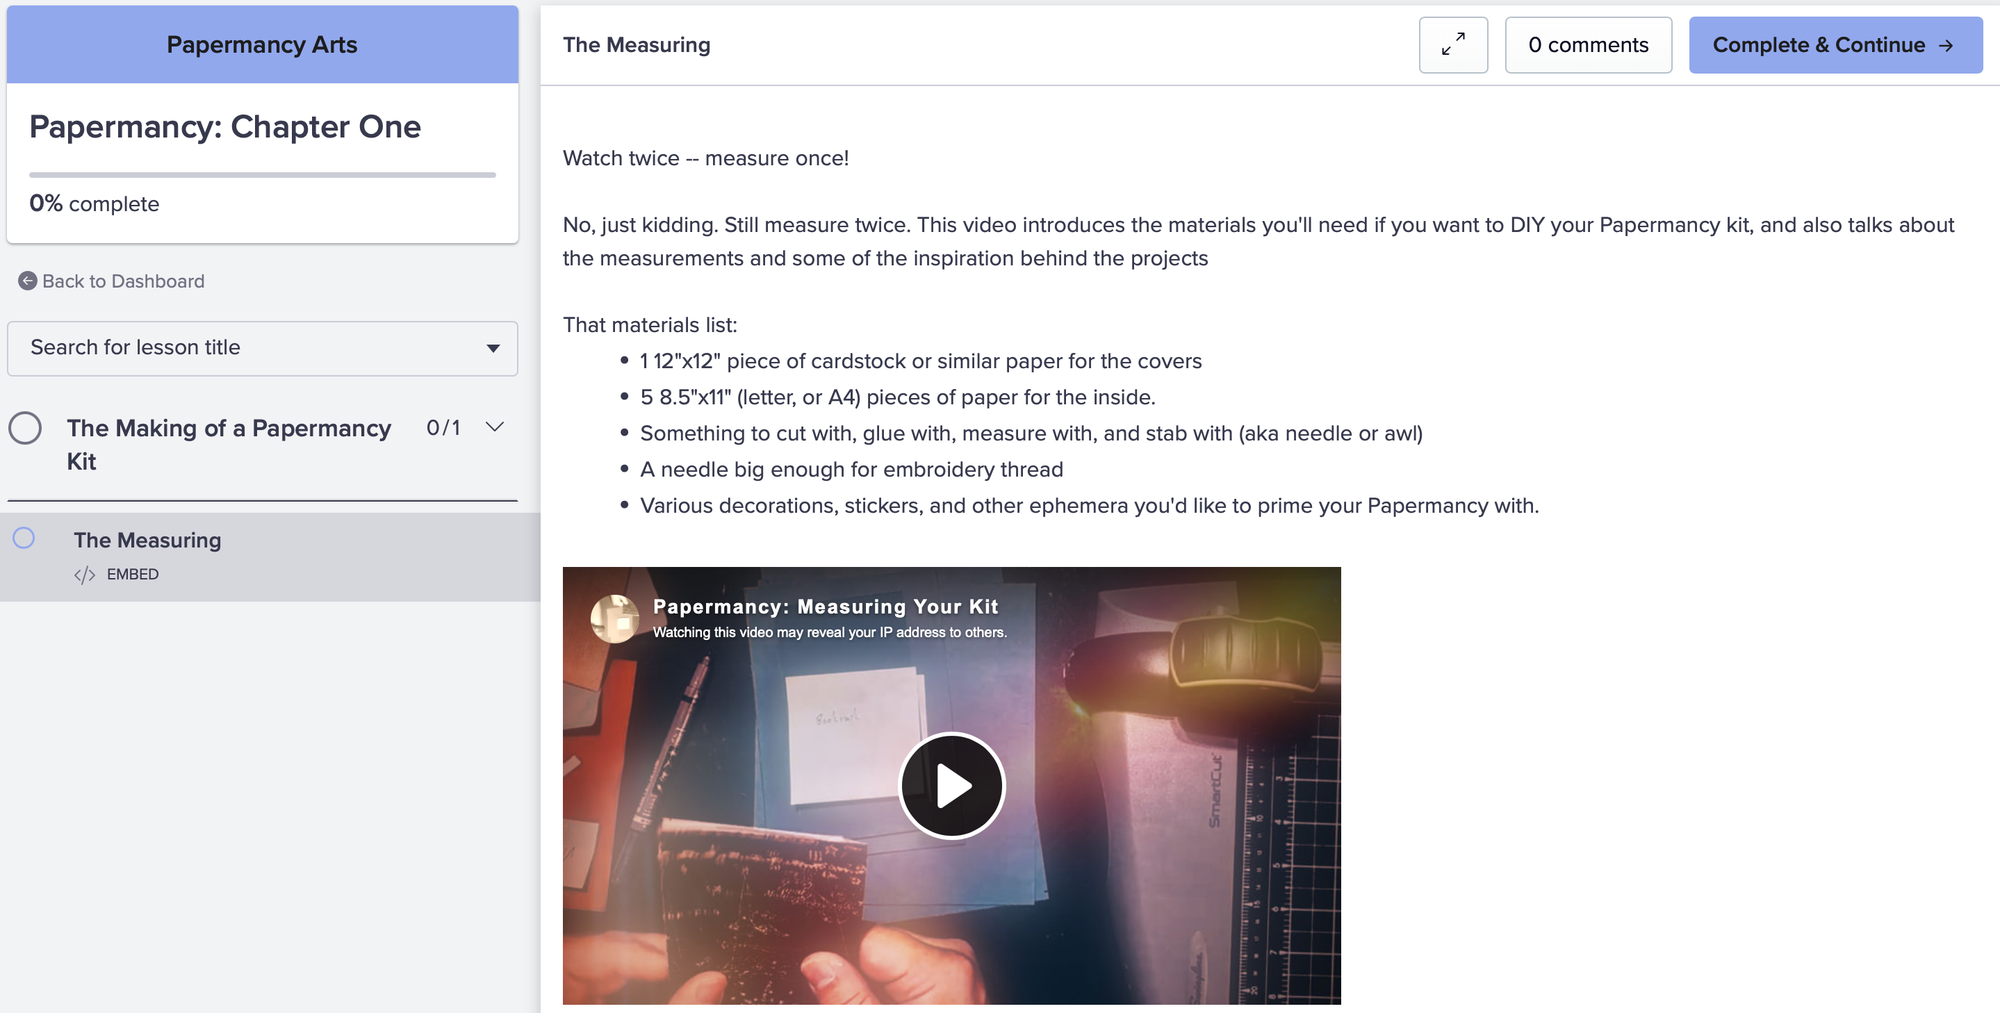Go Back to Dashboard link
This screenshot has width=2000, height=1013.
pos(123,281)
